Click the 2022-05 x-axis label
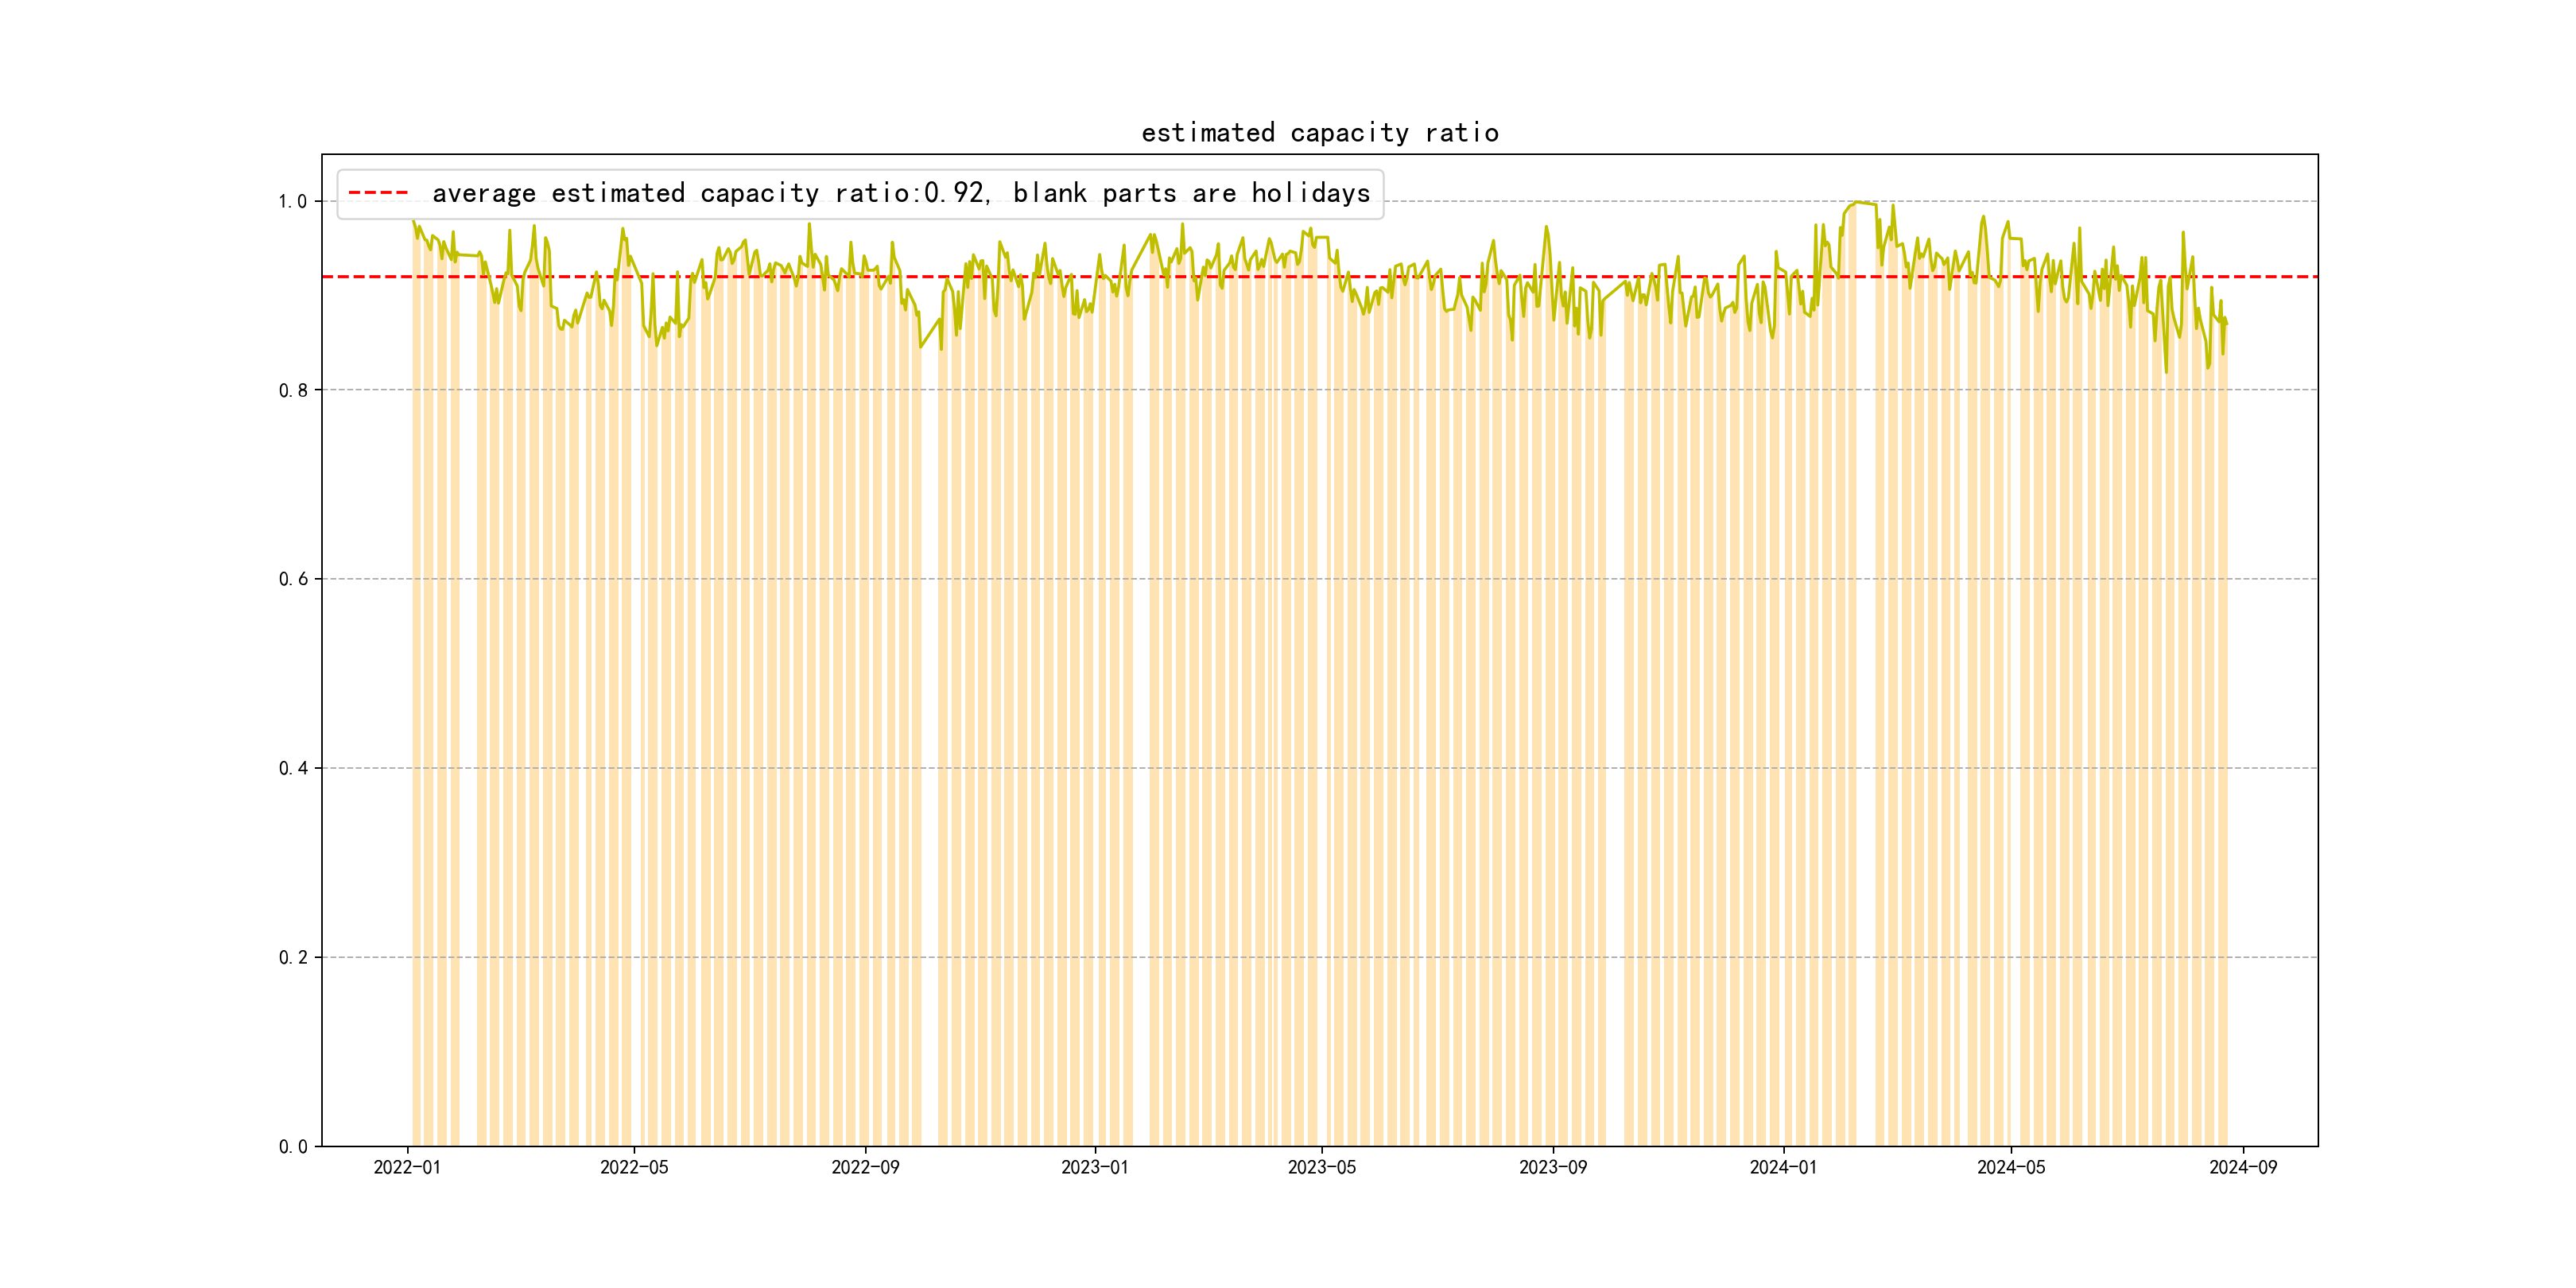2576x1288 pixels. click(634, 1167)
